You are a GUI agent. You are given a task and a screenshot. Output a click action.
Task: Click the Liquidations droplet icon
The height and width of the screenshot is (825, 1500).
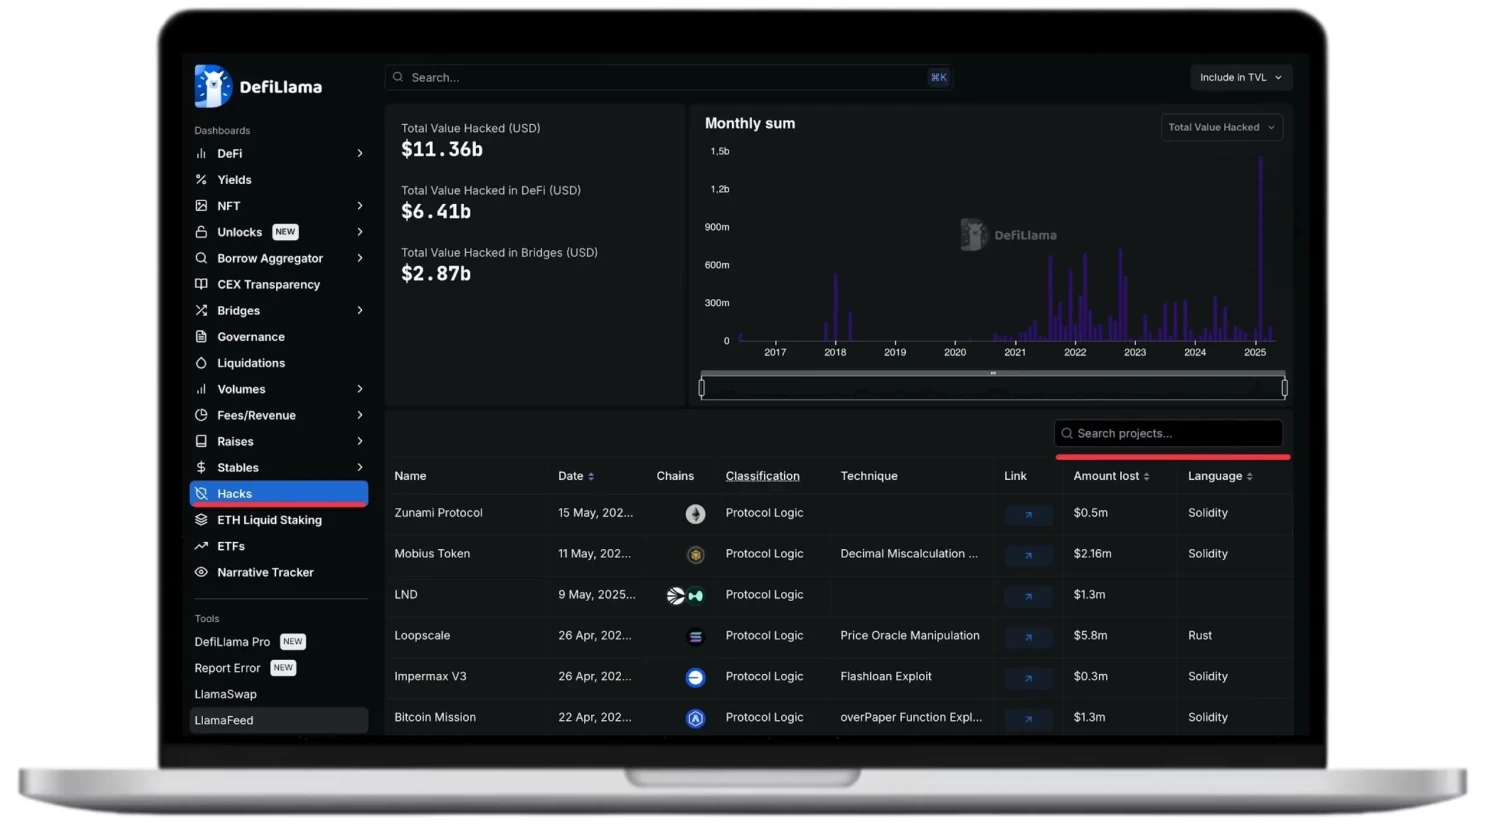(x=201, y=363)
